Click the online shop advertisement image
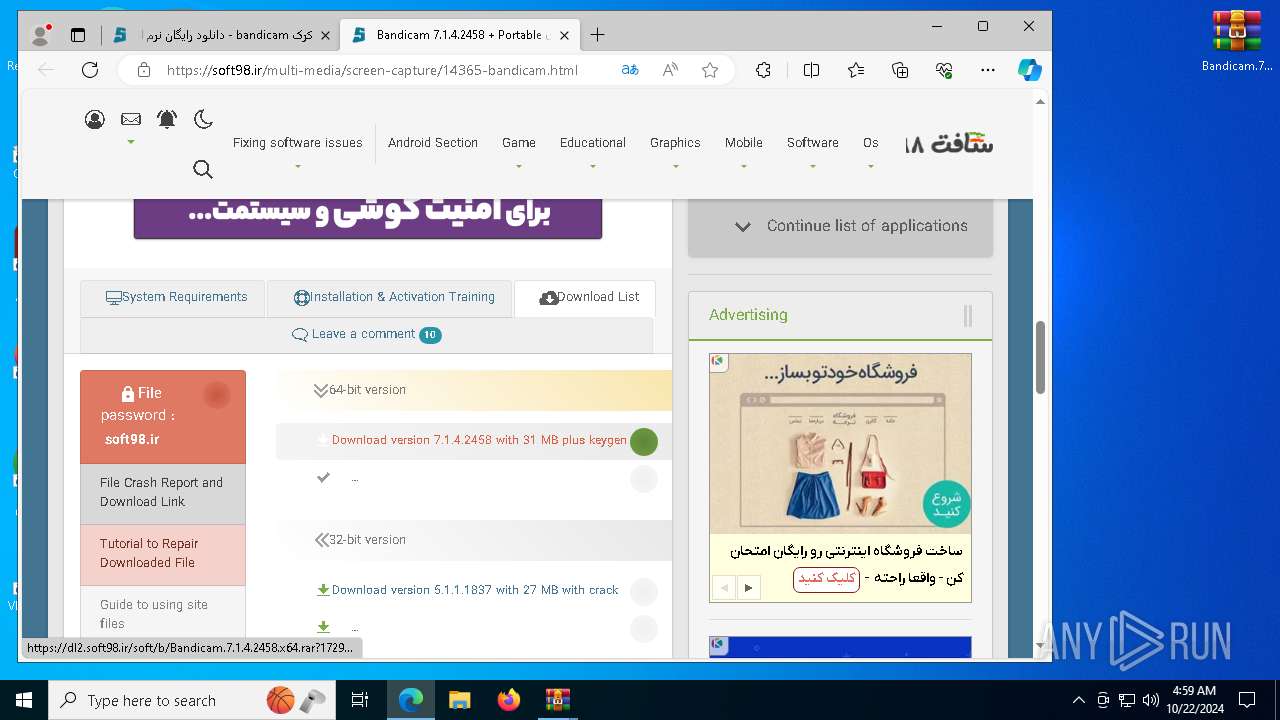1280x720 pixels. coord(840,443)
